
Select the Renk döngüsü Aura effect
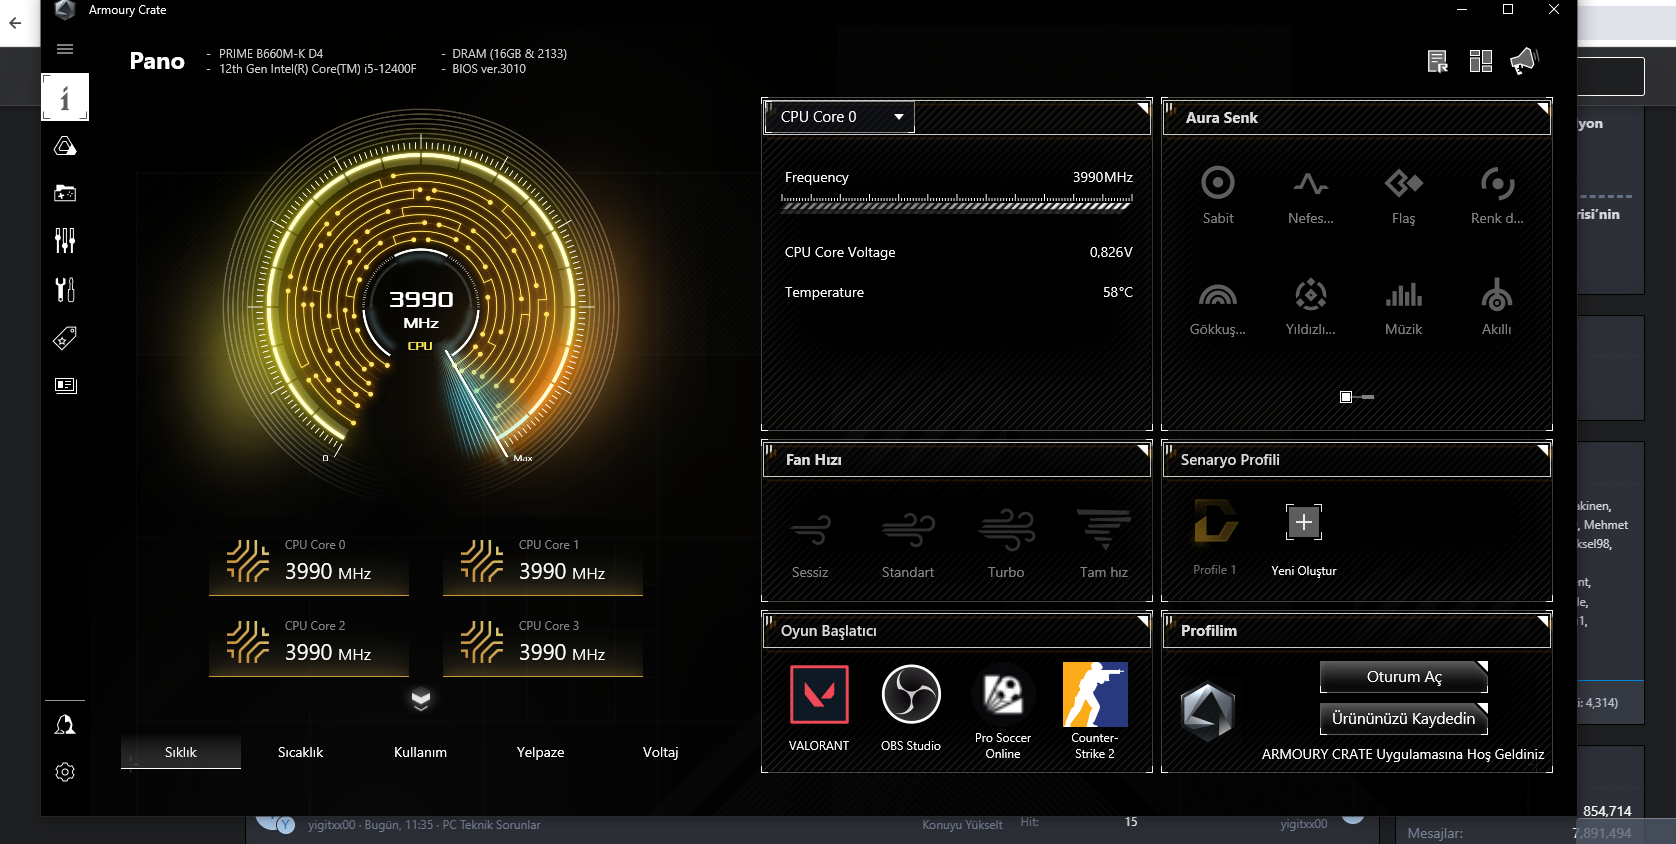(1497, 195)
